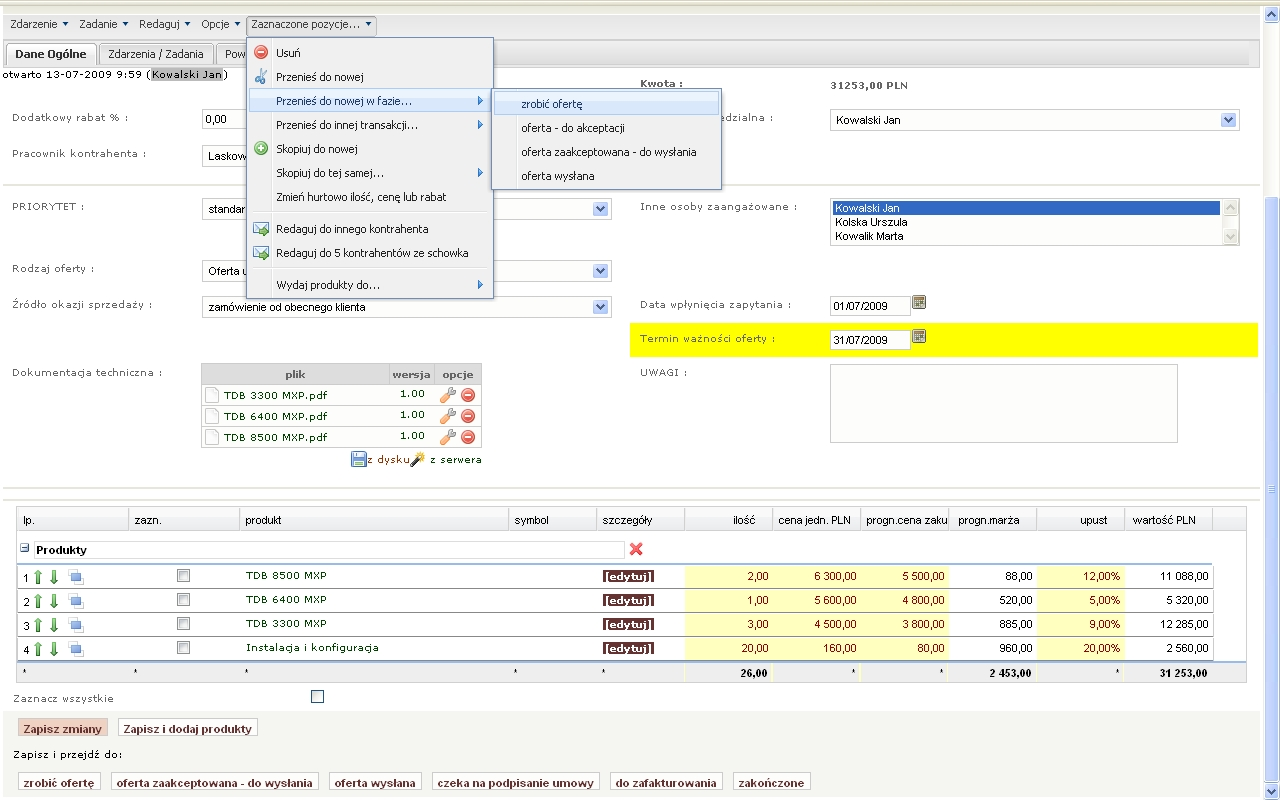
Task: Move TDB 8500 MXP row up
Action: pos(38,576)
